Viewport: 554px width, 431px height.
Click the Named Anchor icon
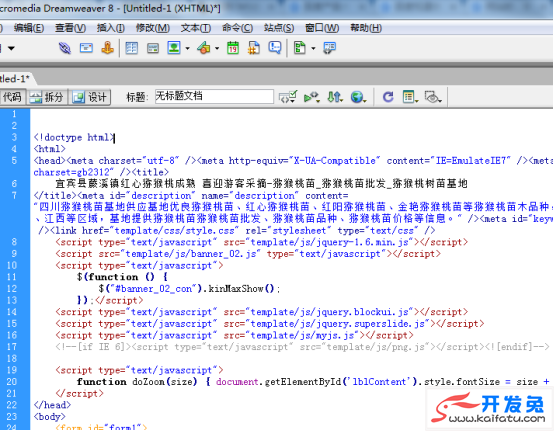coord(107,48)
